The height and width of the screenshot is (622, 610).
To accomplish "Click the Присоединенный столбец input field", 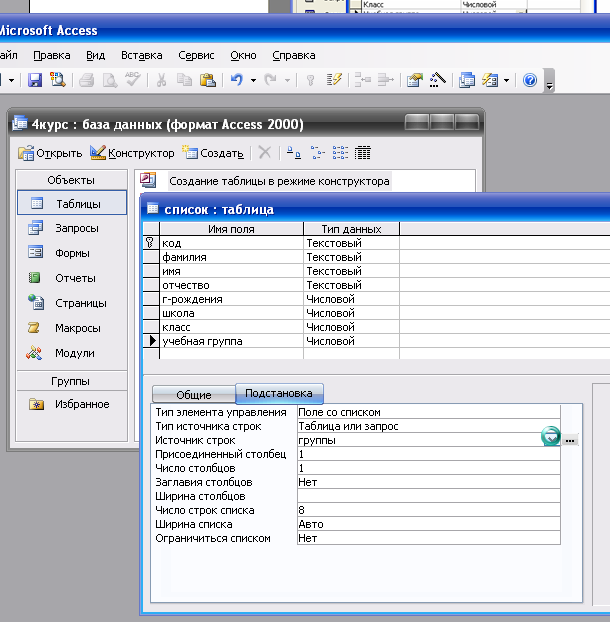I will pyautogui.click(x=429, y=454).
